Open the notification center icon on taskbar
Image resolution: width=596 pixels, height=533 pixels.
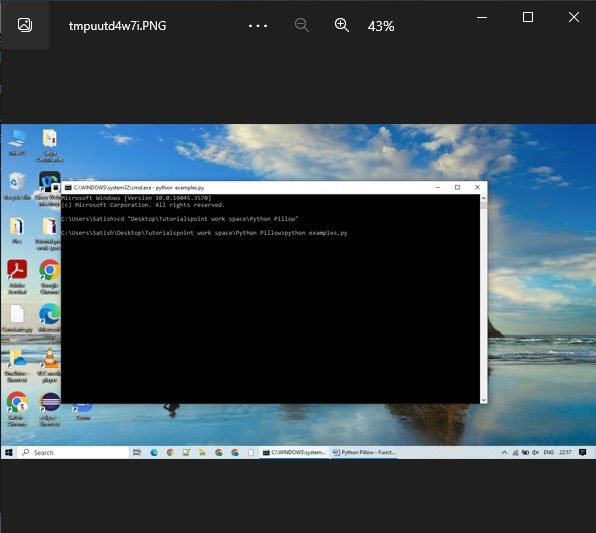click(582, 452)
